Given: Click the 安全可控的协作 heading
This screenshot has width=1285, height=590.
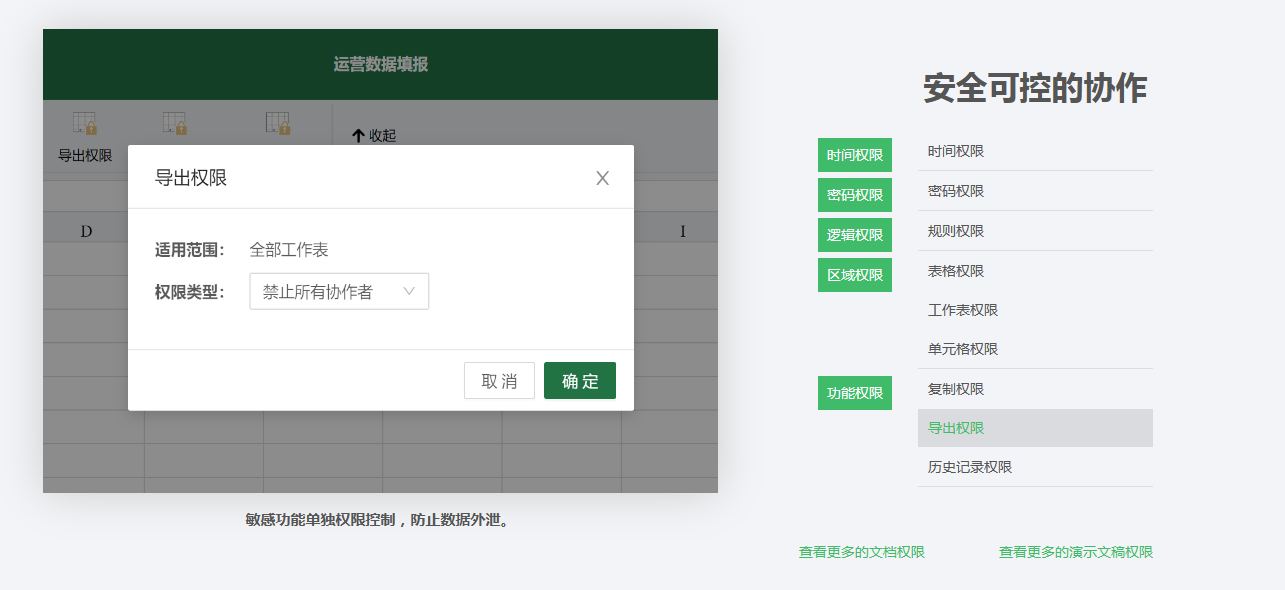Looking at the screenshot, I should (x=1035, y=89).
